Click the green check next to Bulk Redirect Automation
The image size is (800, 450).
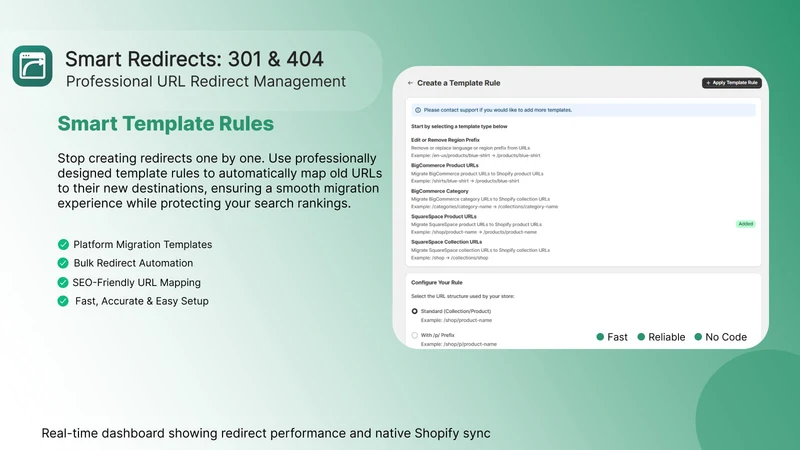63,263
